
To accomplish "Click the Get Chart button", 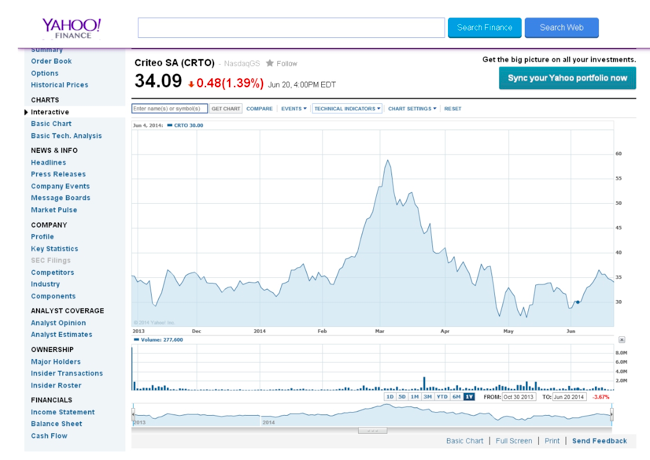I will click(x=226, y=109).
